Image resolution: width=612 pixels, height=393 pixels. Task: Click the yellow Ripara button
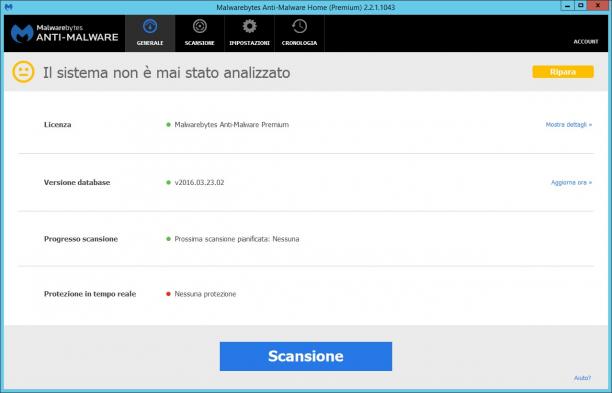[563, 72]
